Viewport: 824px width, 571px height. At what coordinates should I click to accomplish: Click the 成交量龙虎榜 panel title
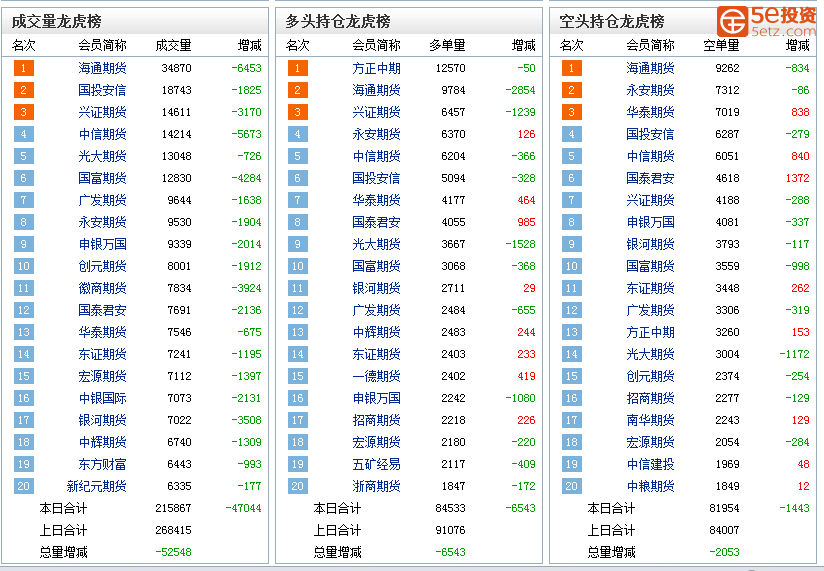coord(56,22)
